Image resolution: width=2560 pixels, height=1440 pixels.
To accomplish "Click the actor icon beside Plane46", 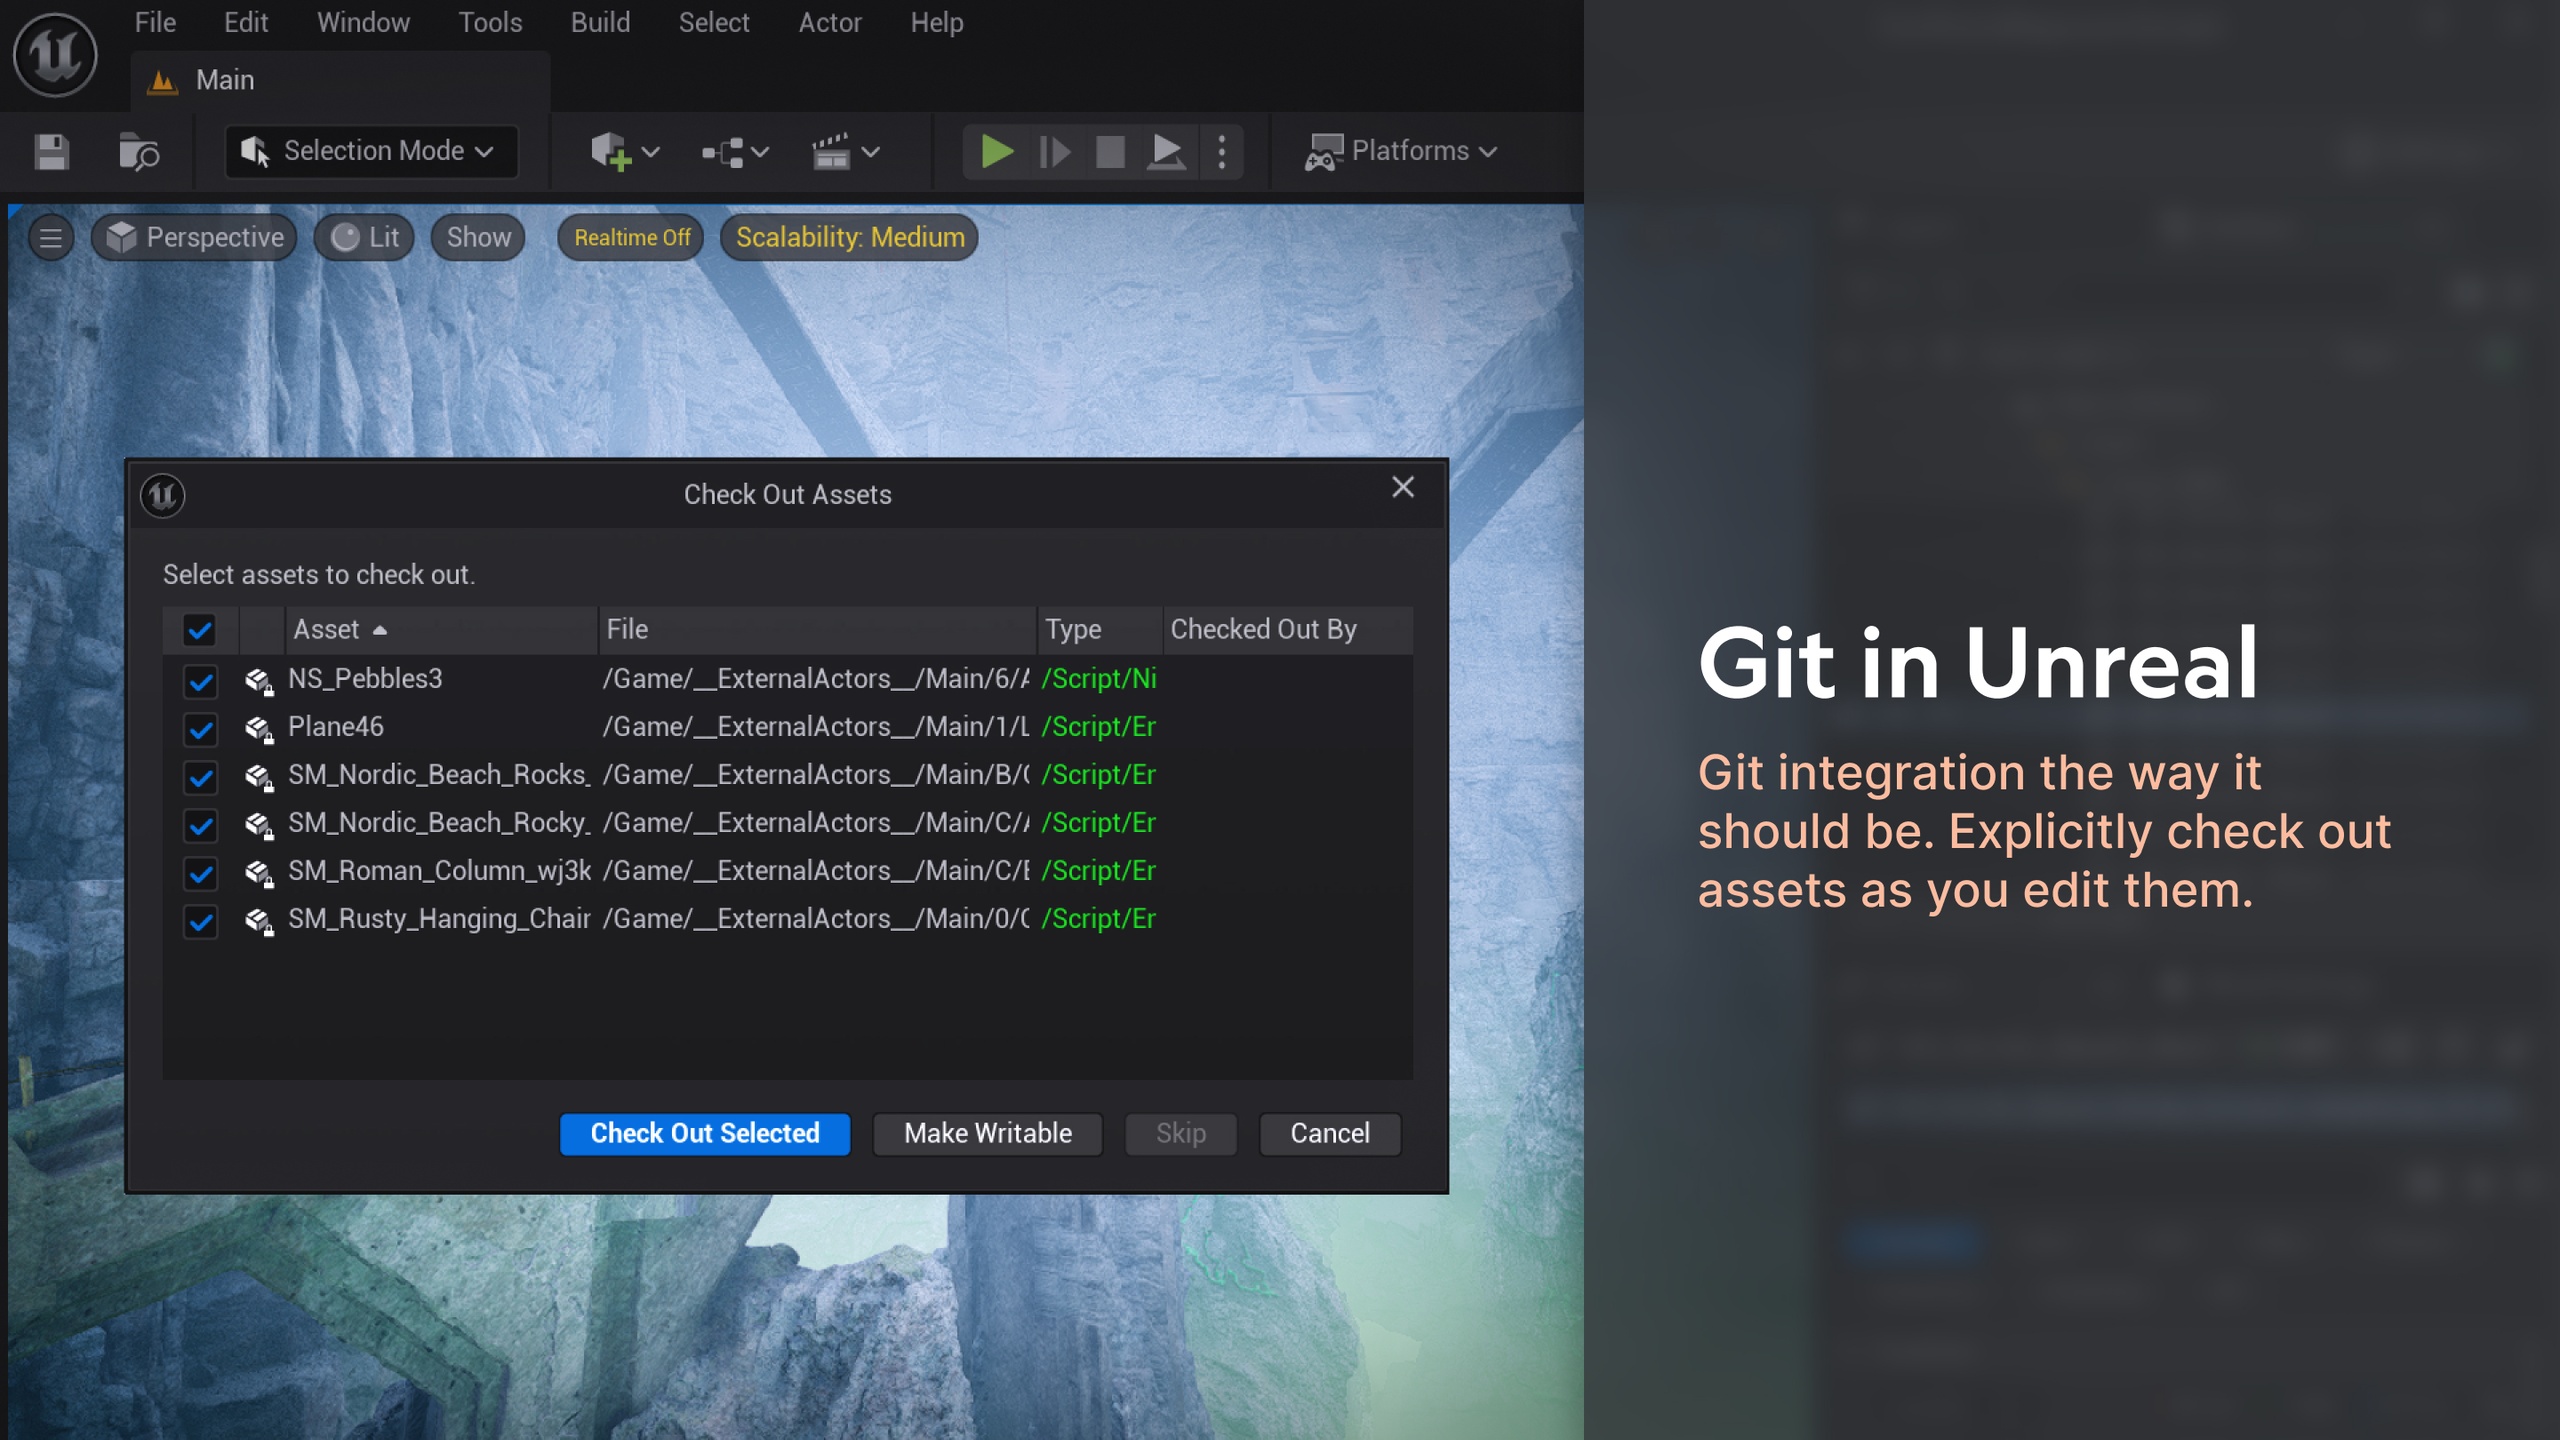I will pos(259,729).
